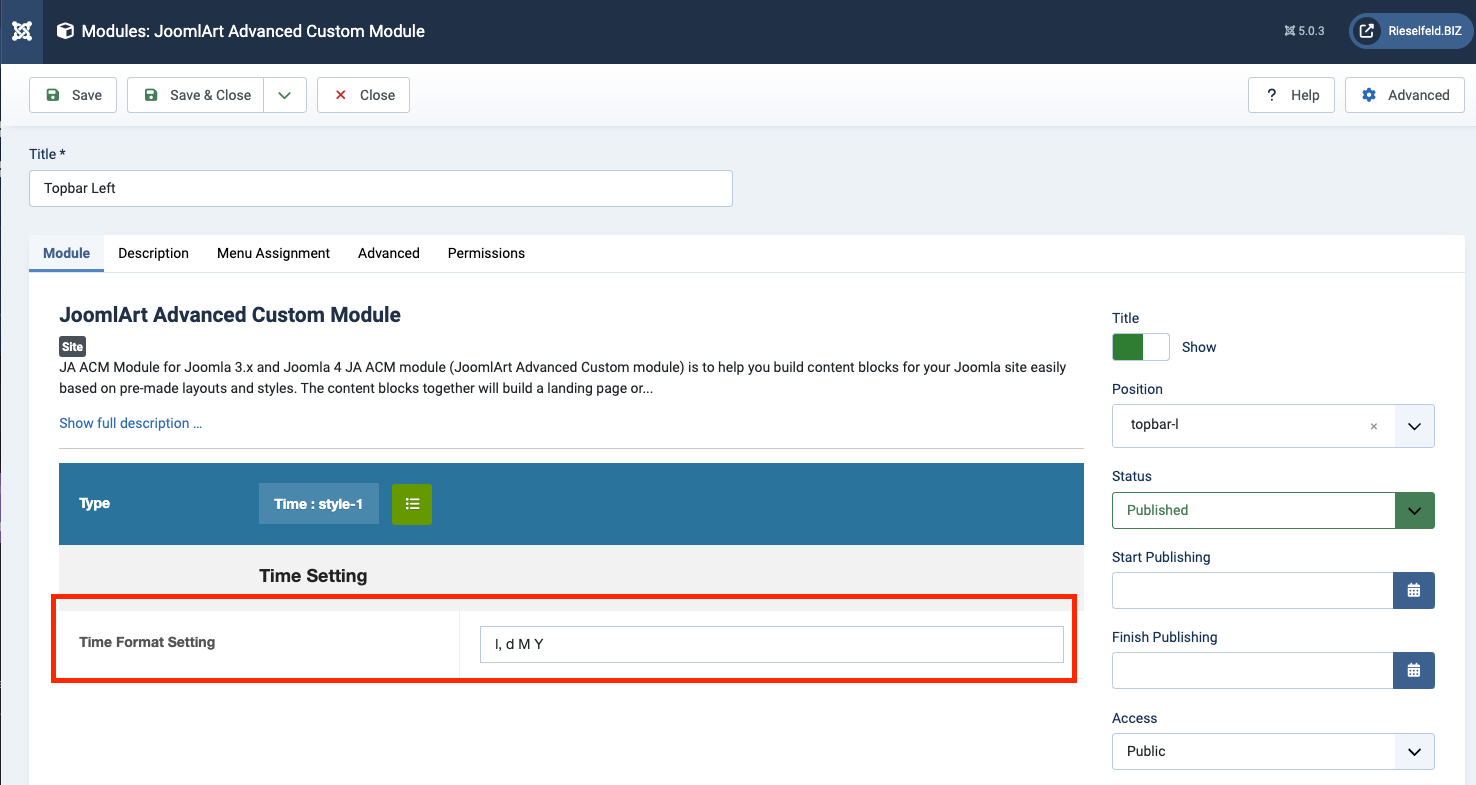Click the Site badge under the module name
Image resolution: width=1476 pixels, height=785 pixels.
tap(73, 347)
